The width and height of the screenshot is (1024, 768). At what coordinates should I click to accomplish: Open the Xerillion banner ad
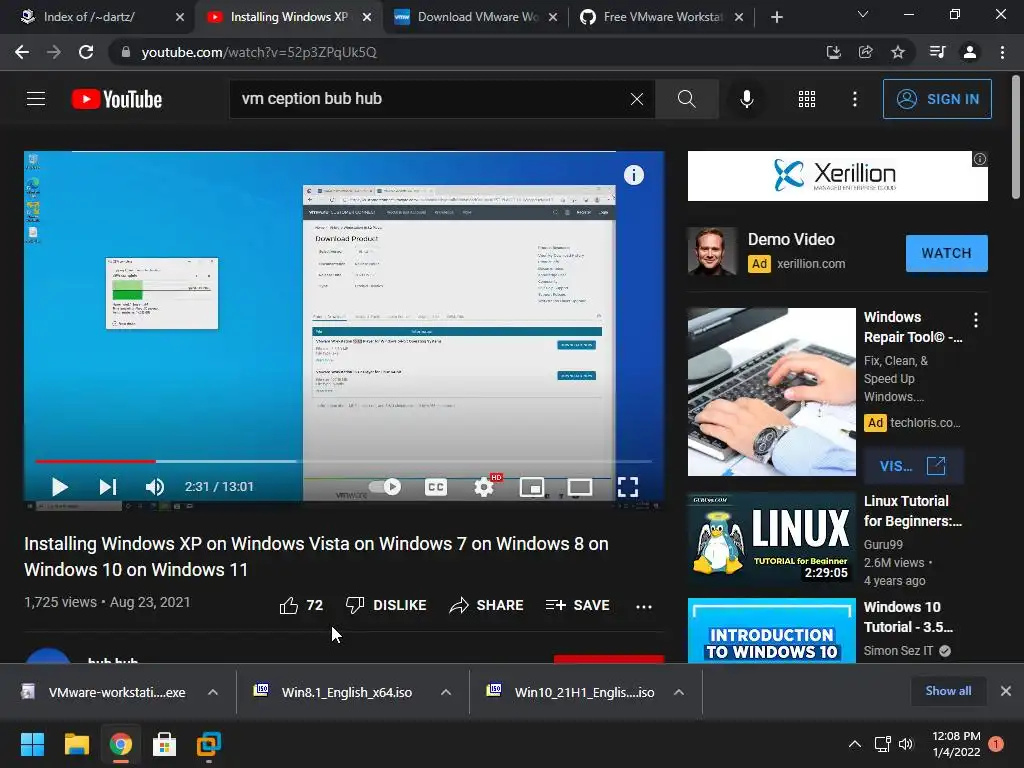click(x=837, y=176)
